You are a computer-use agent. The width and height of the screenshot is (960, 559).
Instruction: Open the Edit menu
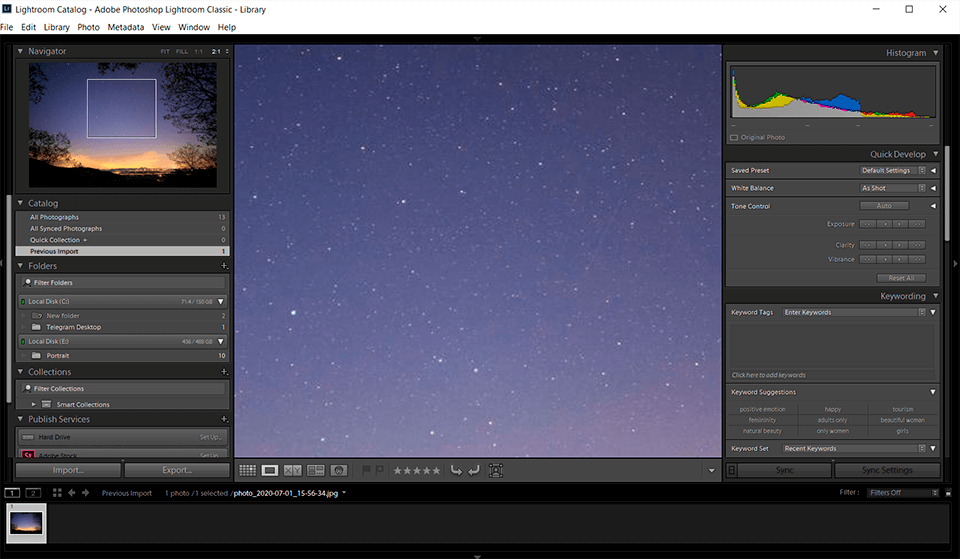pyautogui.click(x=28, y=27)
